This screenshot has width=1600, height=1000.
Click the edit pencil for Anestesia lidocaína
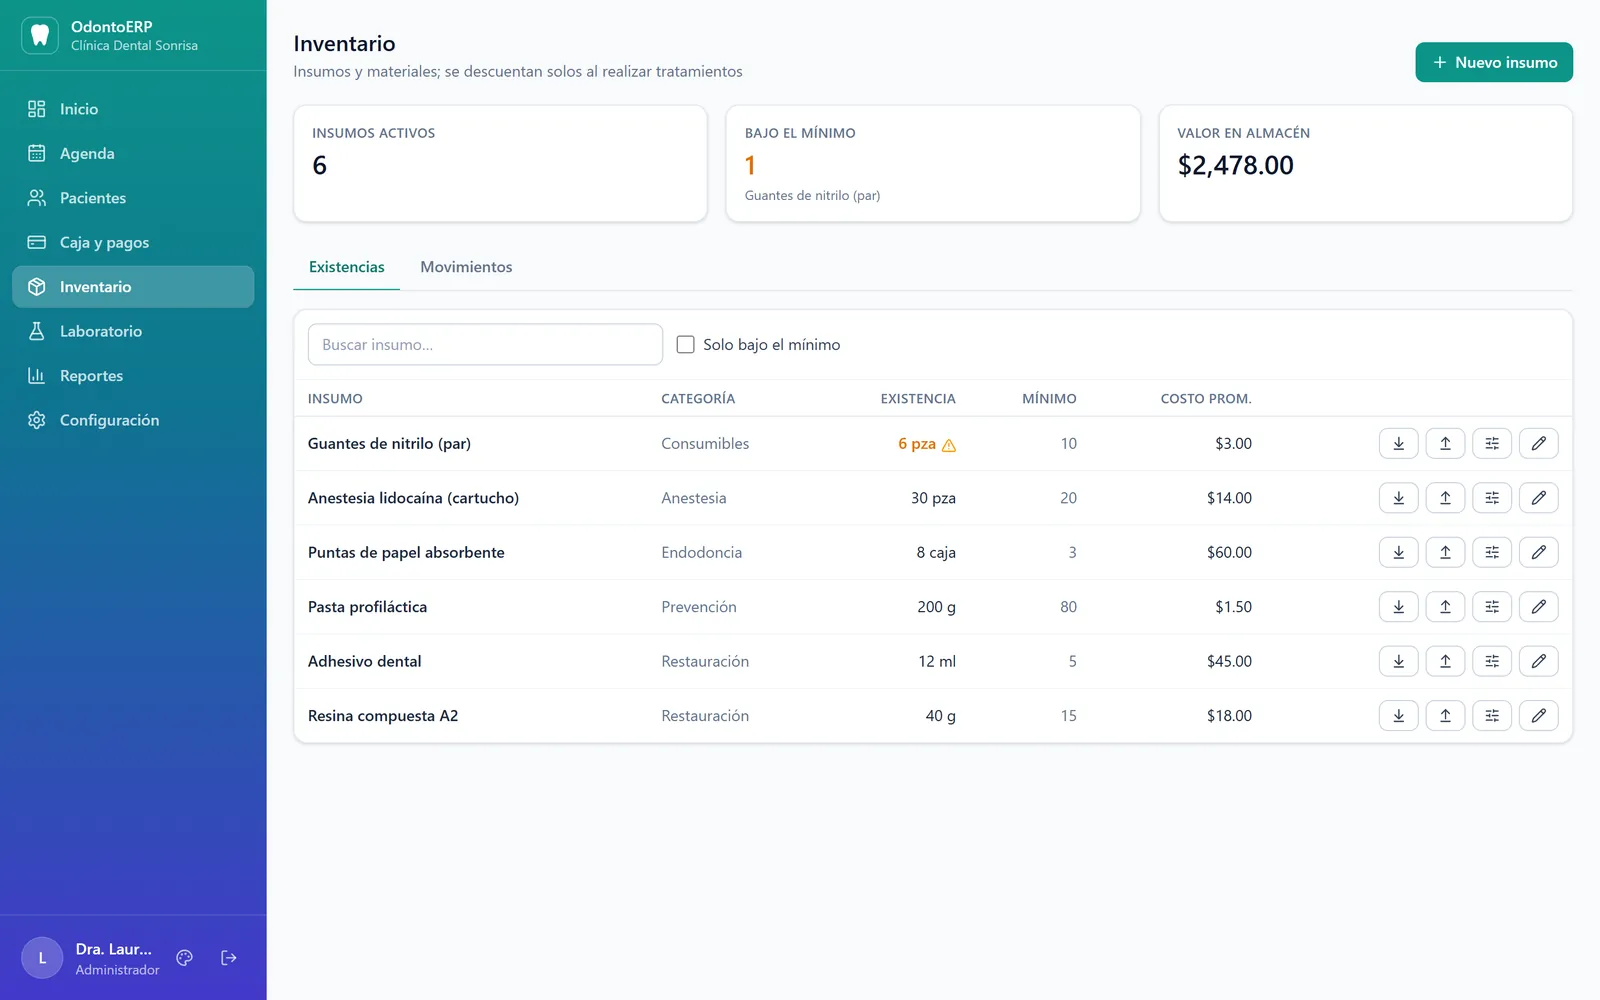[x=1538, y=498]
